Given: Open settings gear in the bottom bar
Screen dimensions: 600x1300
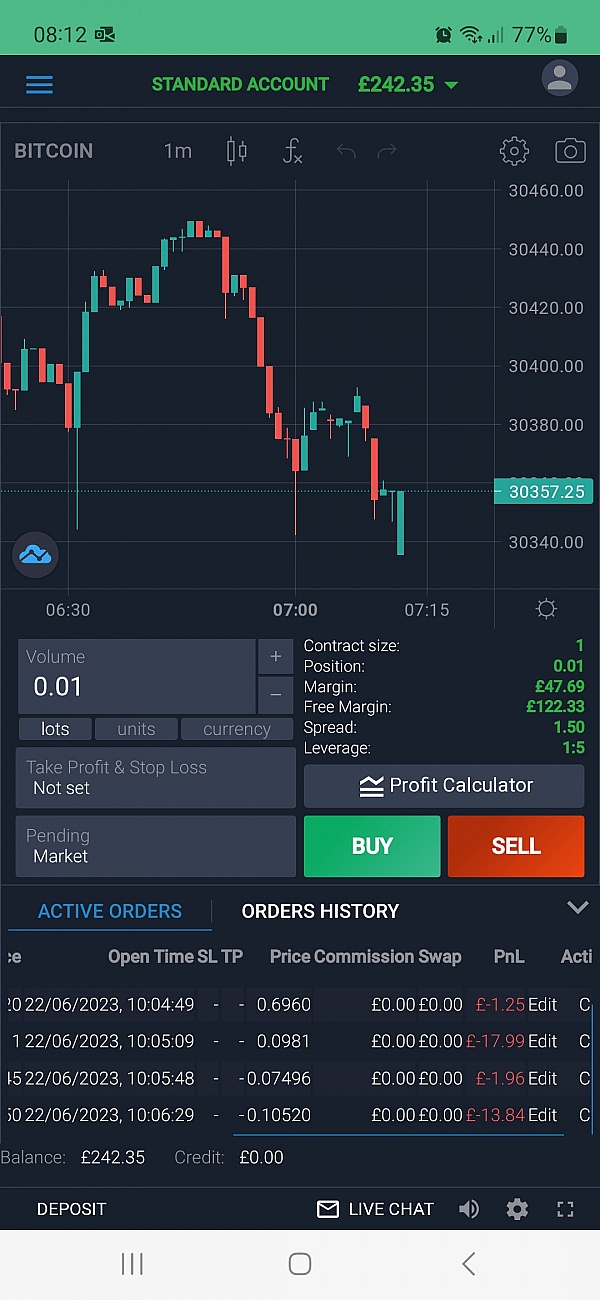Looking at the screenshot, I should click(x=517, y=1209).
